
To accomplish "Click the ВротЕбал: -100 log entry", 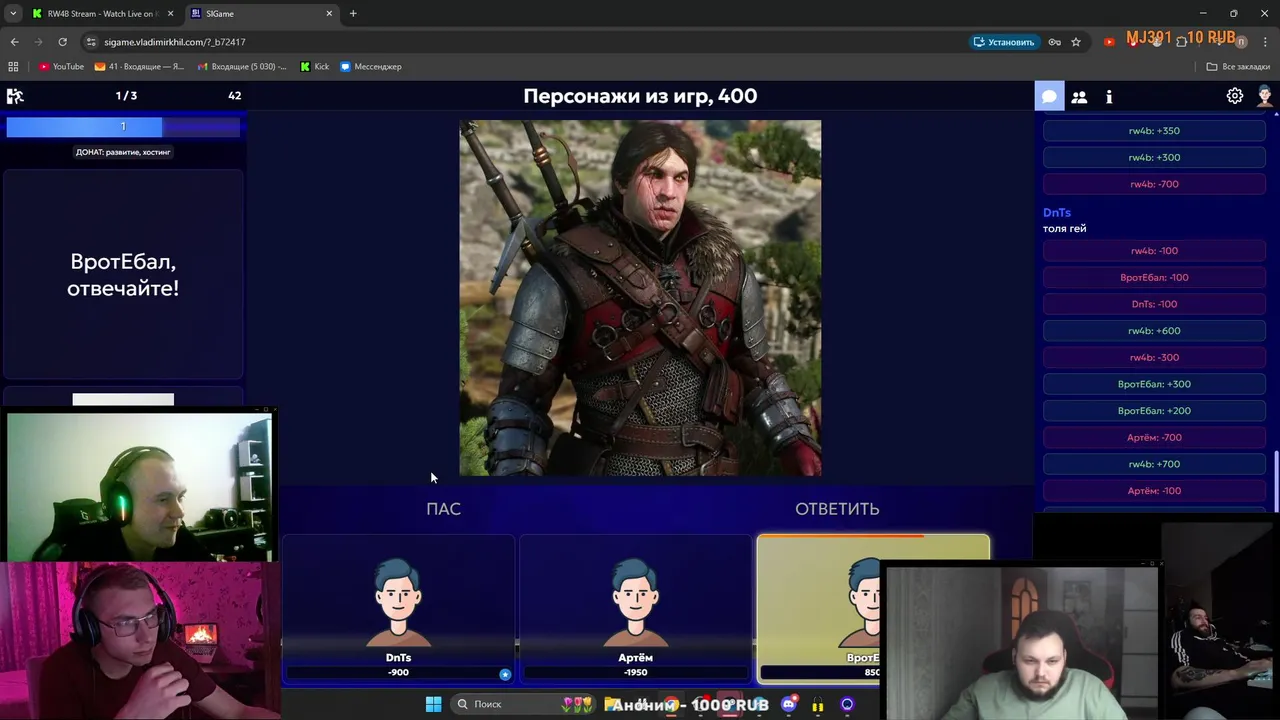I will point(1154,278).
